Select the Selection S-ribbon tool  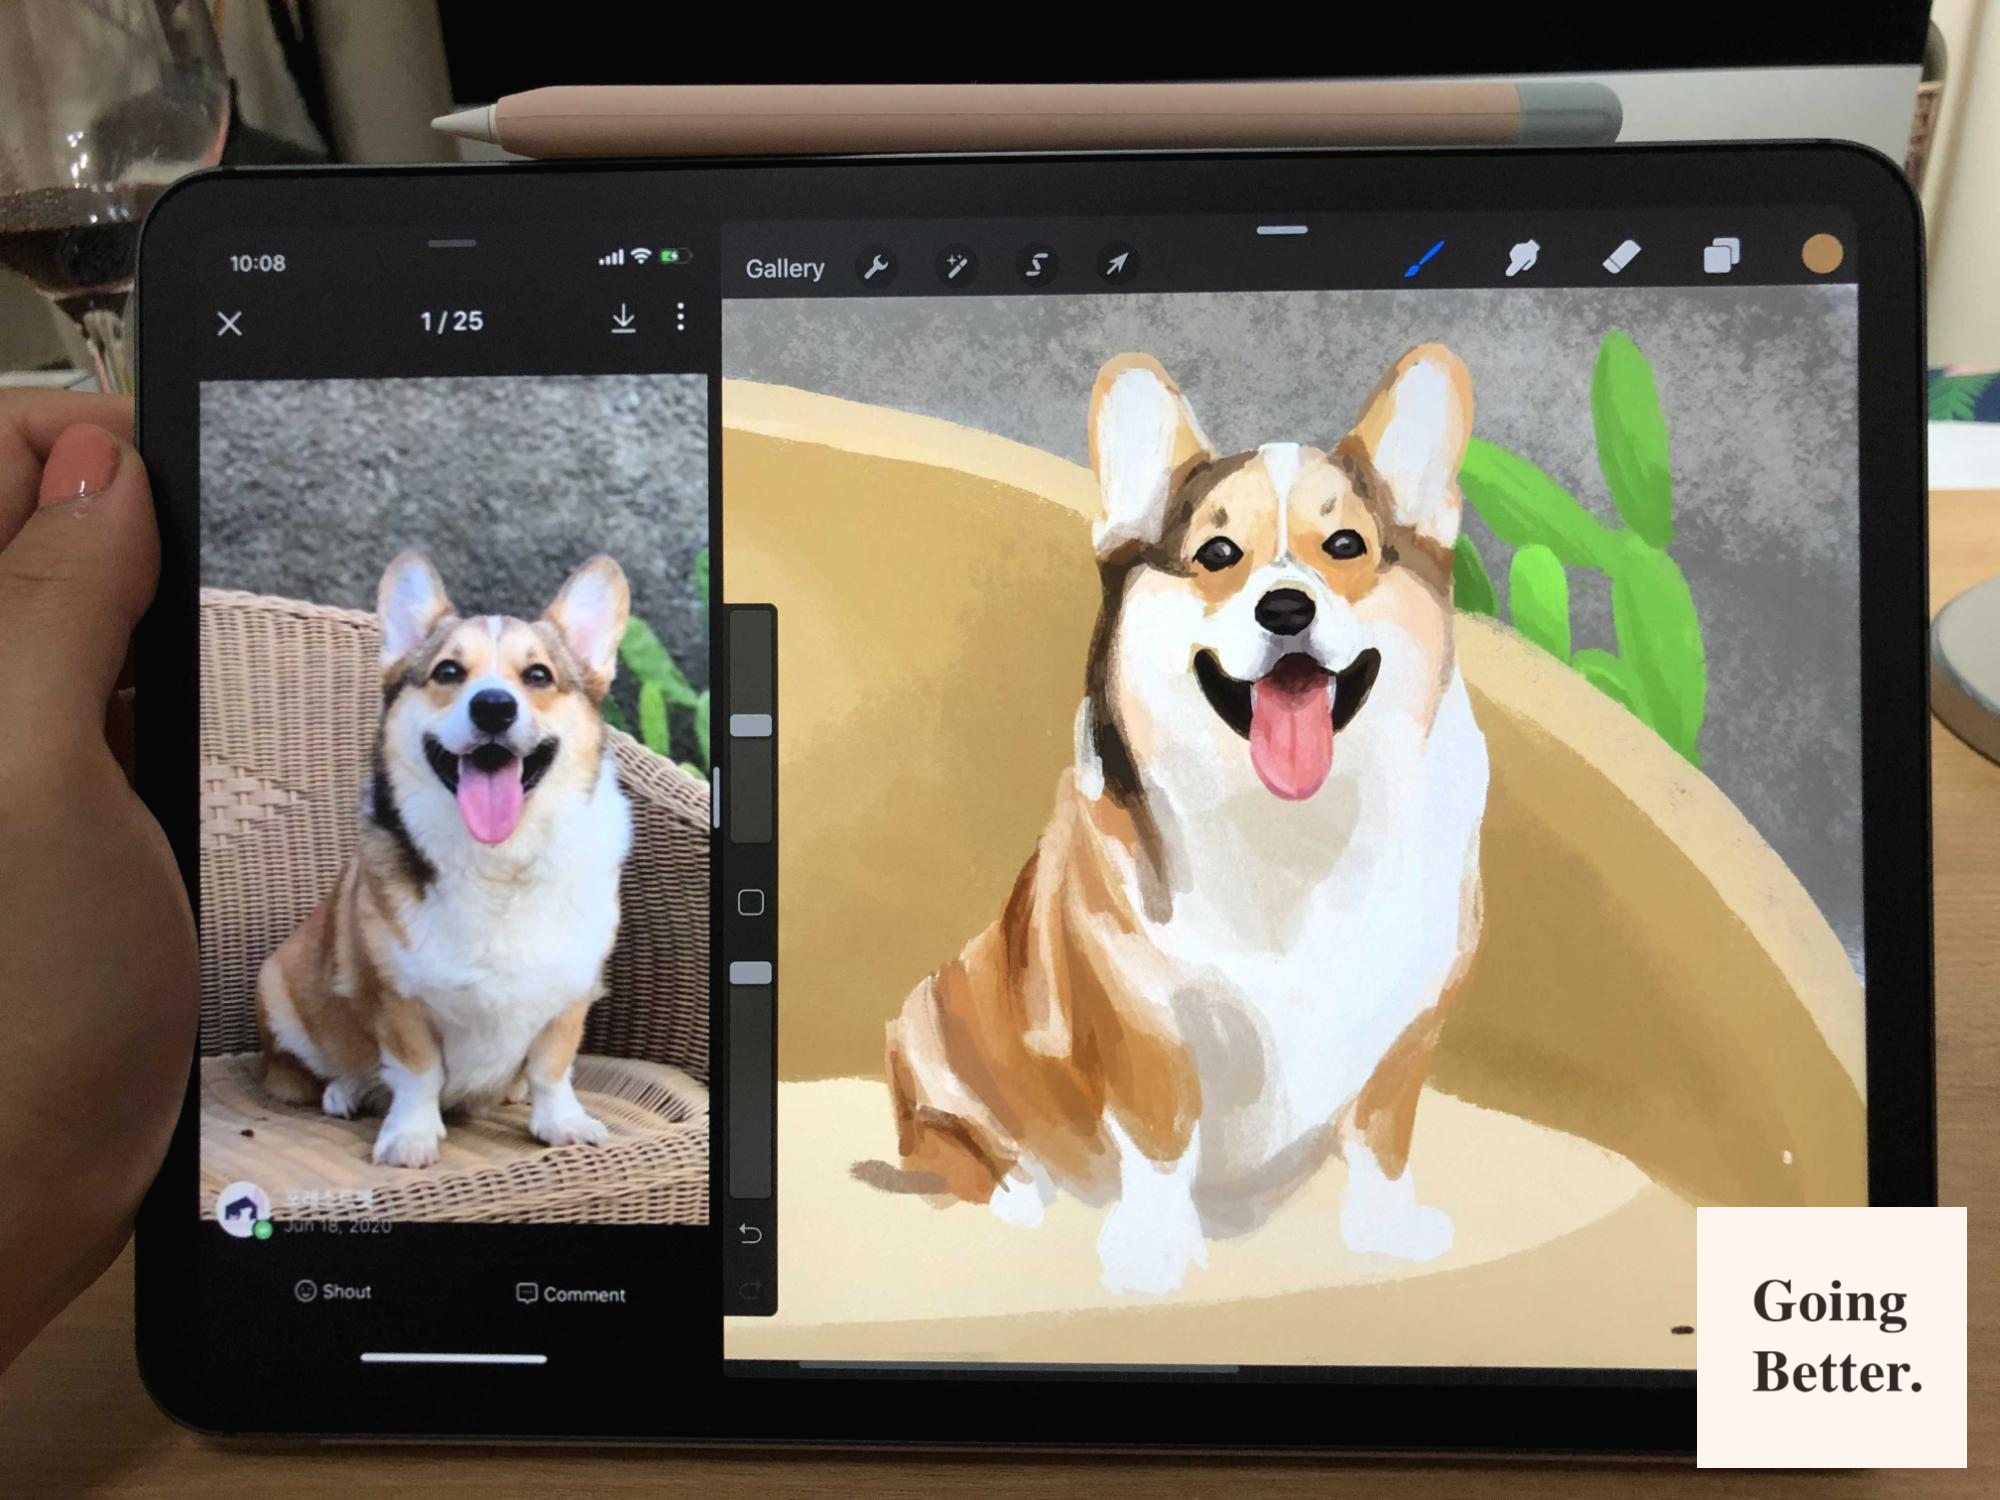coord(1037,265)
